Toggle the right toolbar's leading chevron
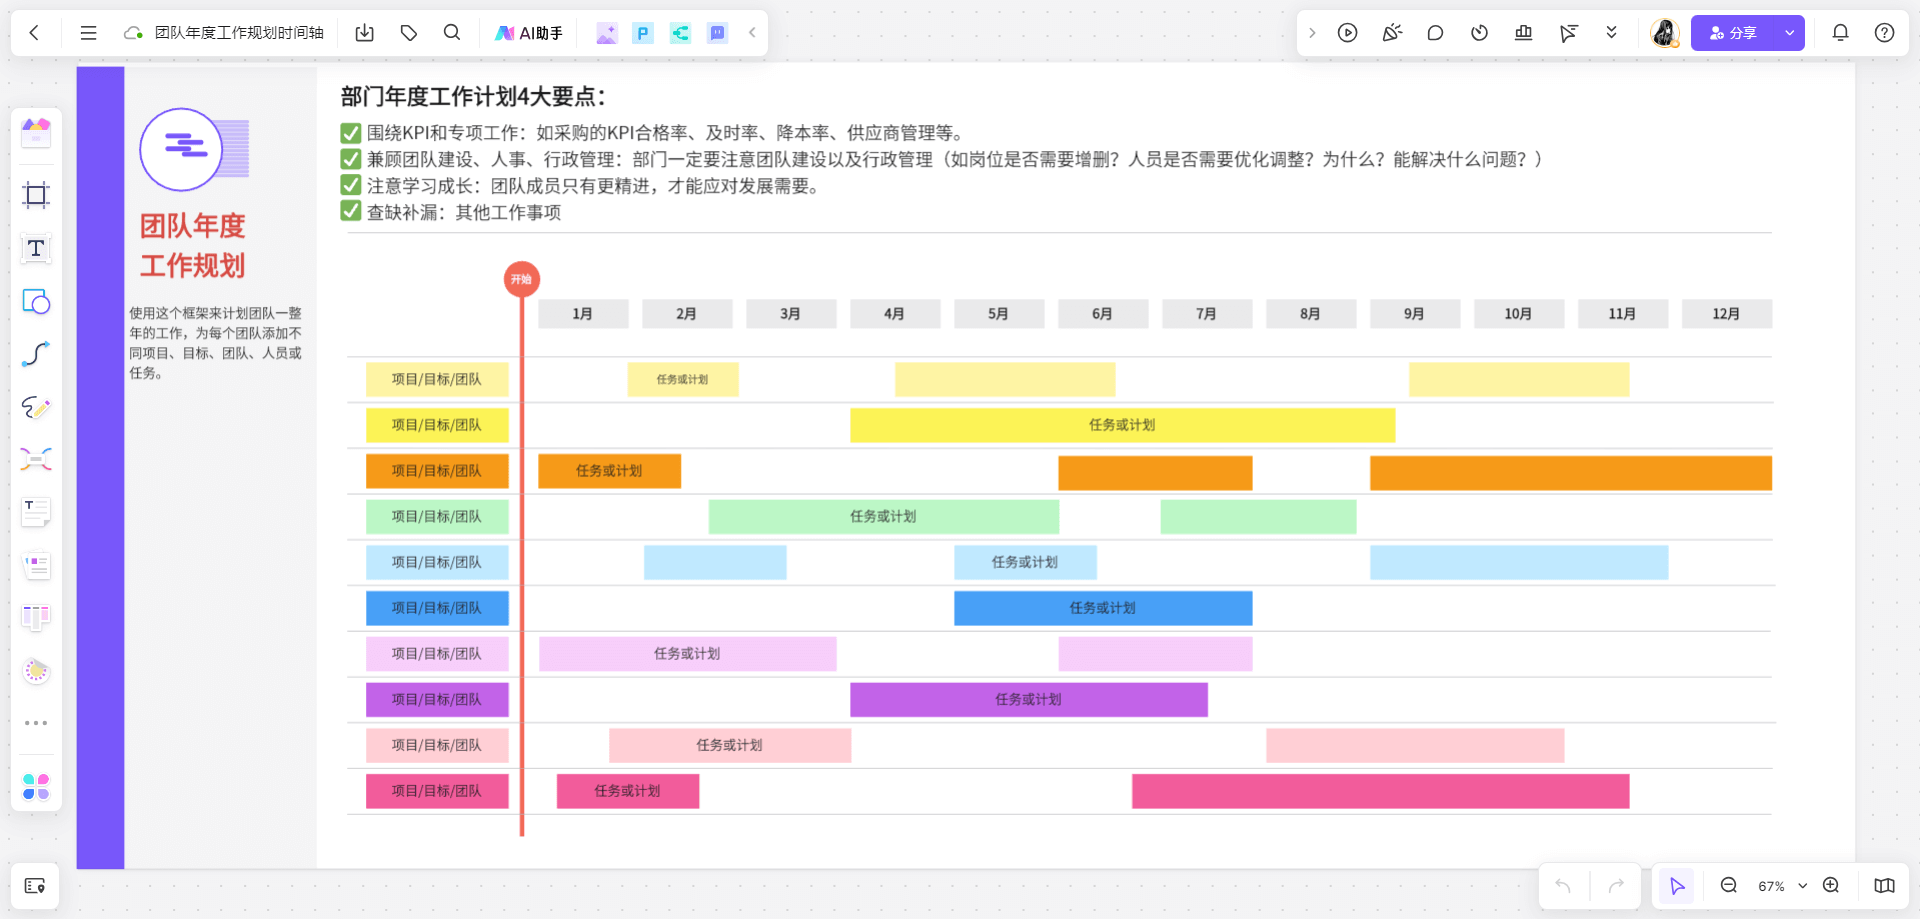 pyautogui.click(x=1312, y=33)
